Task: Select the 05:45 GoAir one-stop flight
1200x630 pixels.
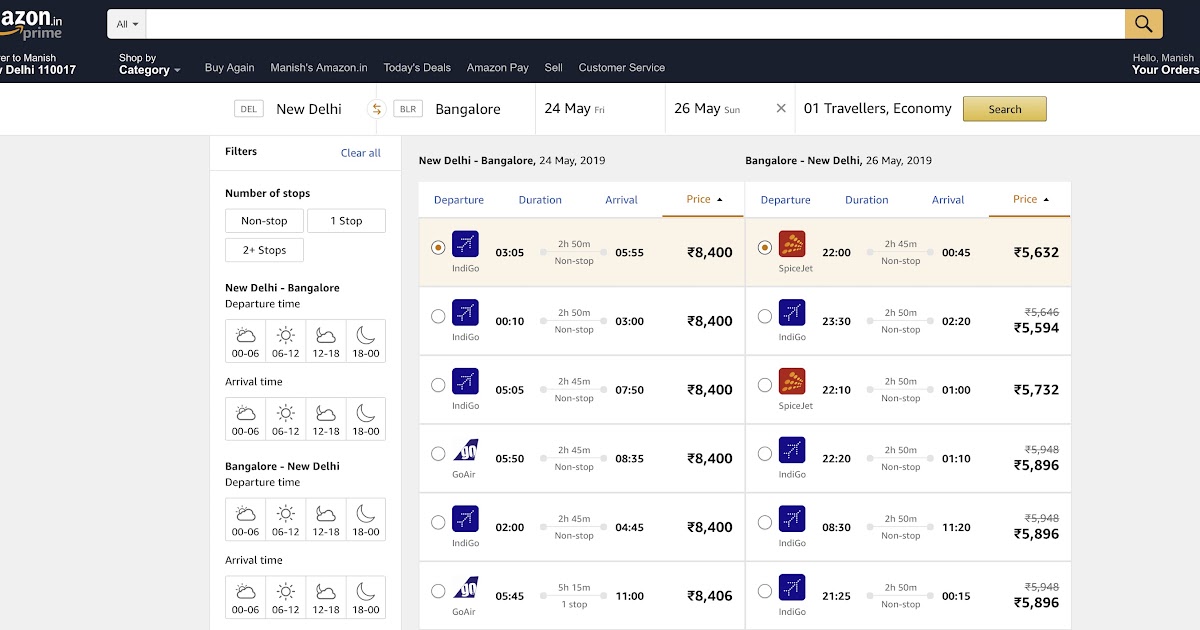Action: 438,591
